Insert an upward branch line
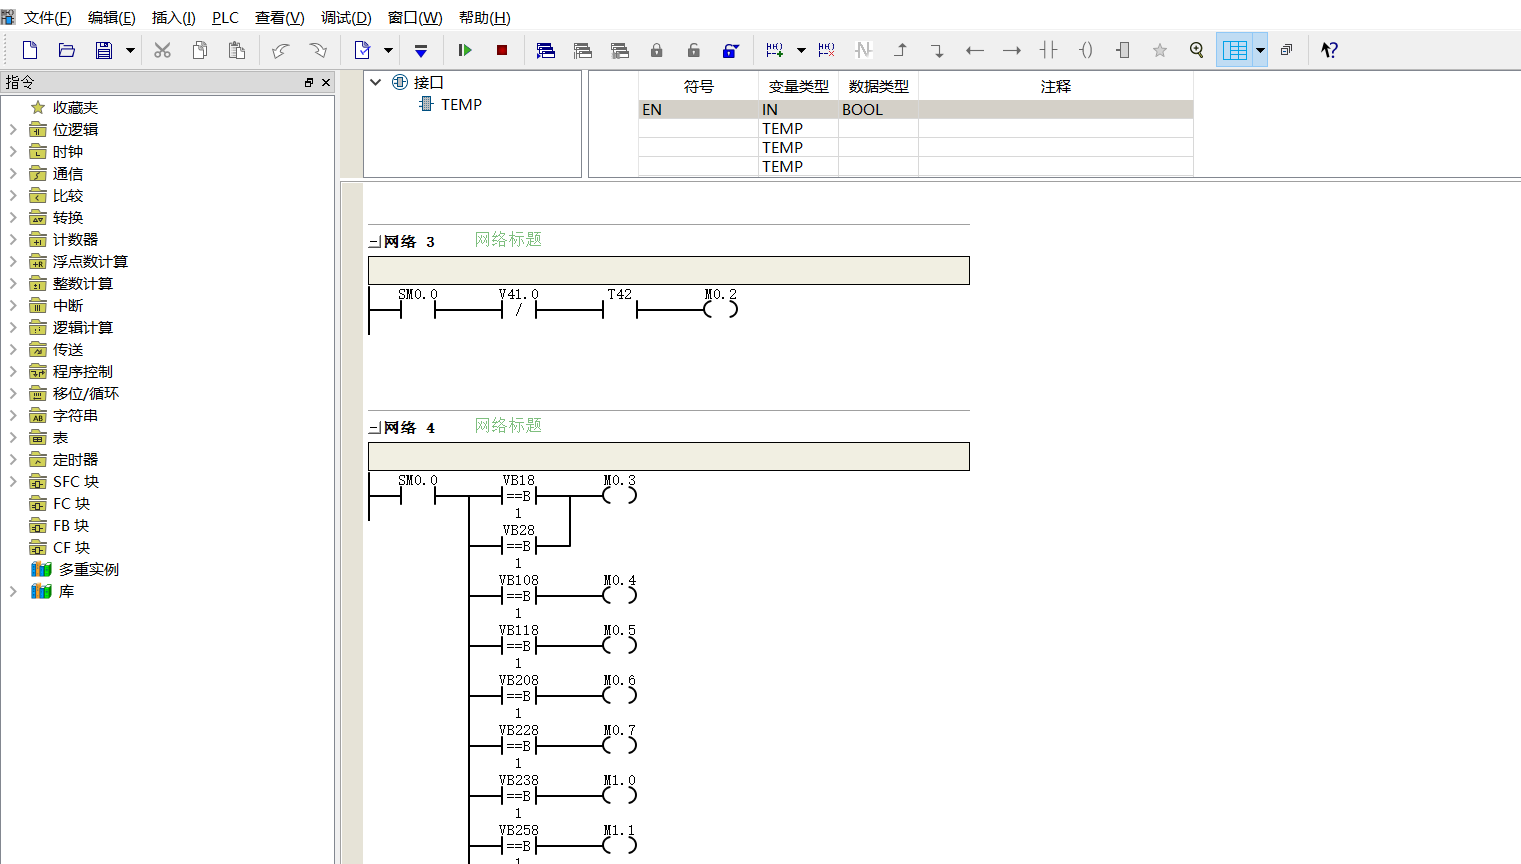 click(x=901, y=50)
